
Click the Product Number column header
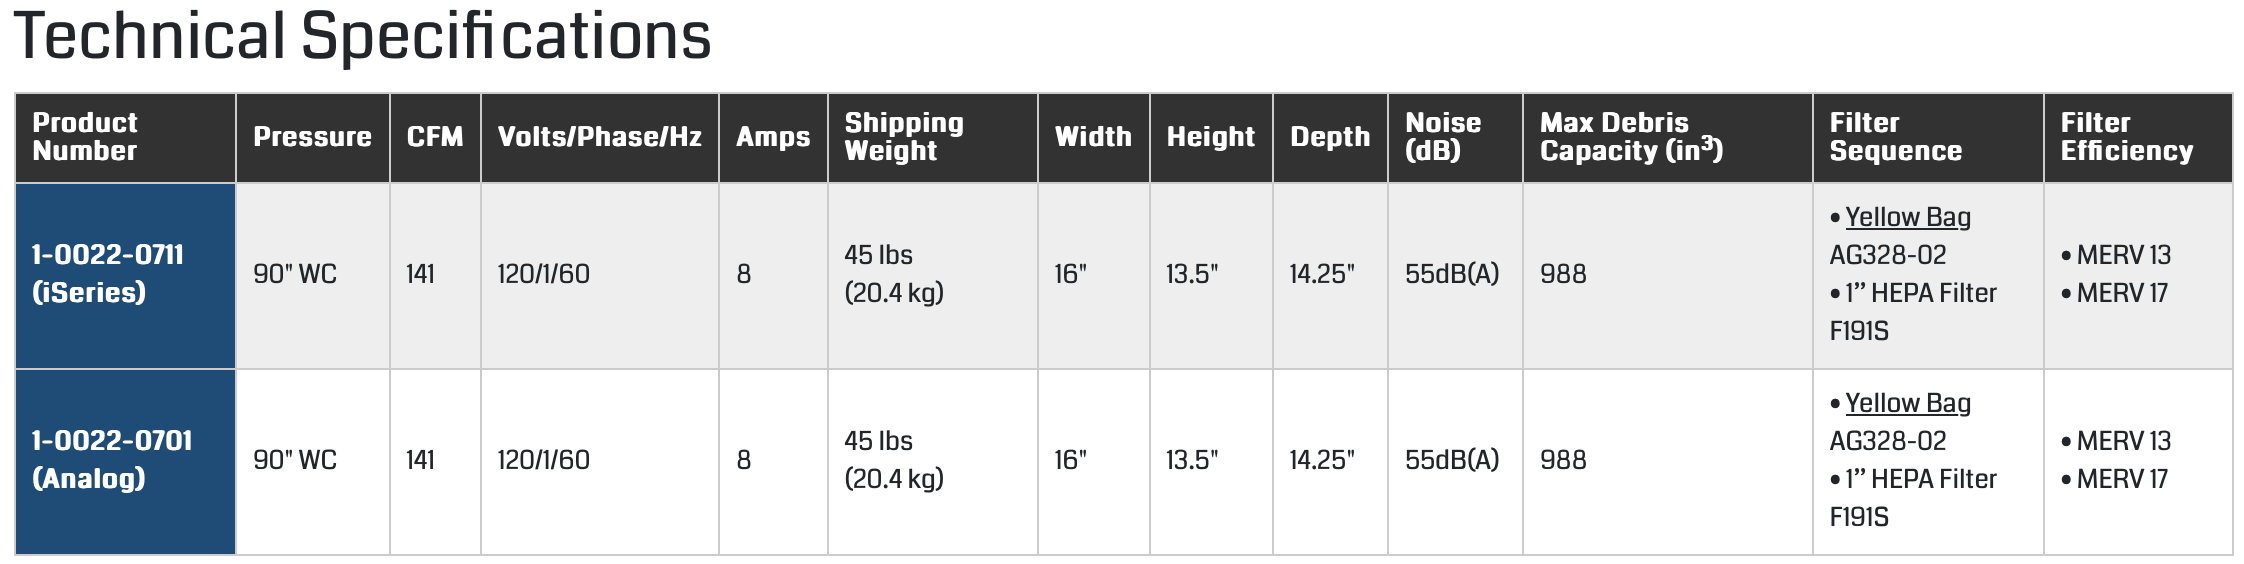pos(86,137)
